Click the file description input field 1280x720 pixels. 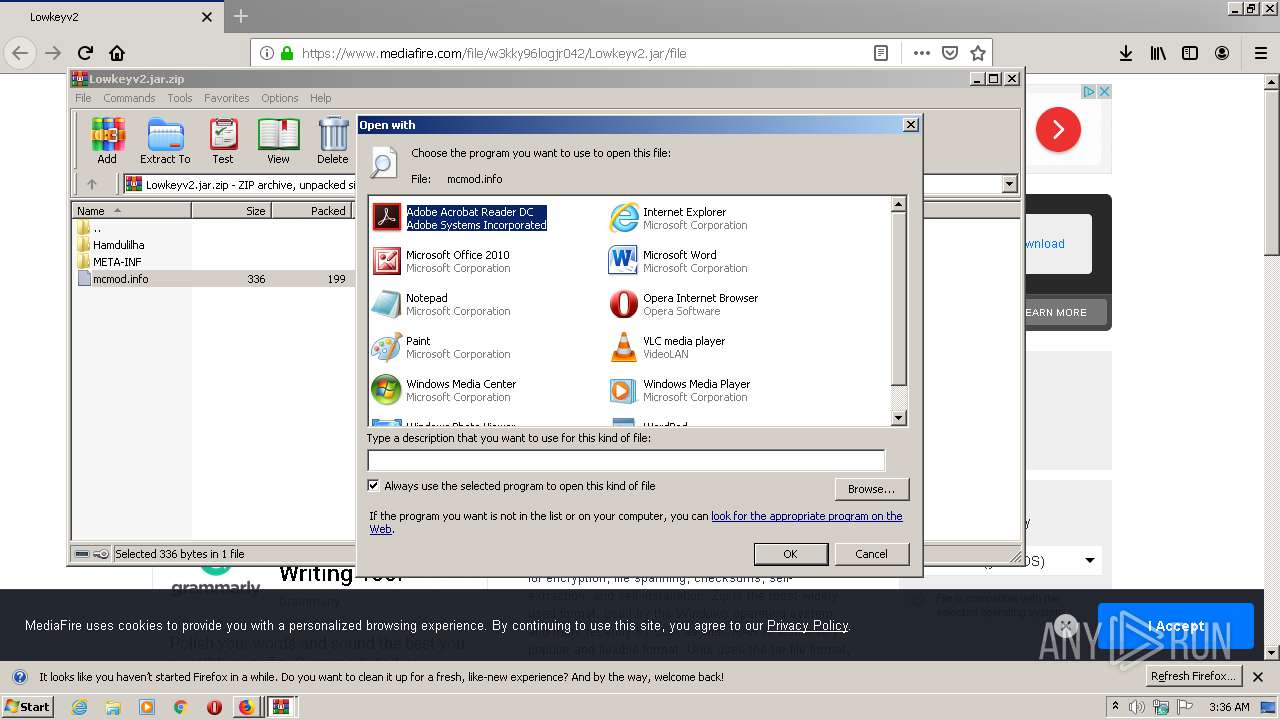coord(626,460)
